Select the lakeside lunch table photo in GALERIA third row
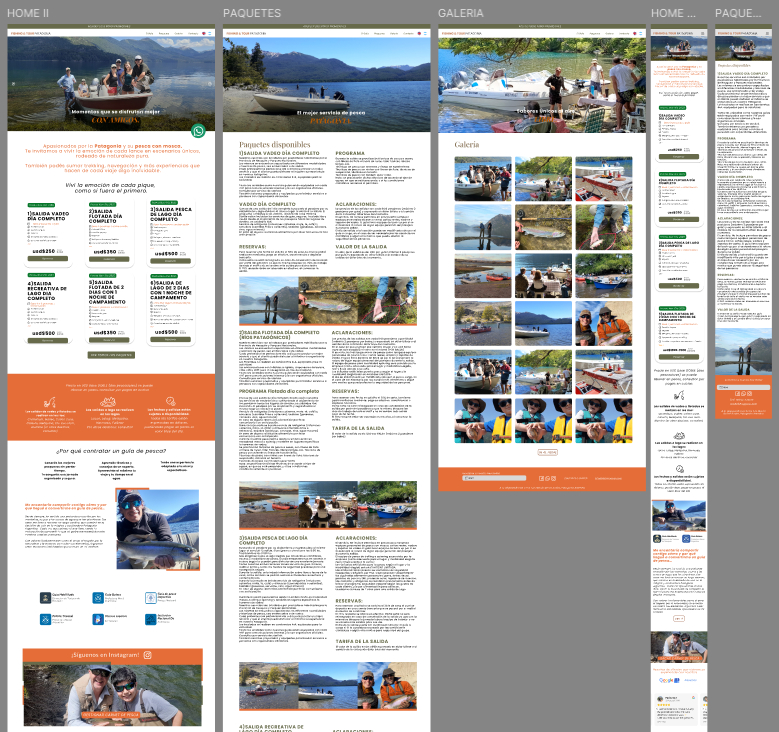This screenshot has height=732, width=779. 543,275
